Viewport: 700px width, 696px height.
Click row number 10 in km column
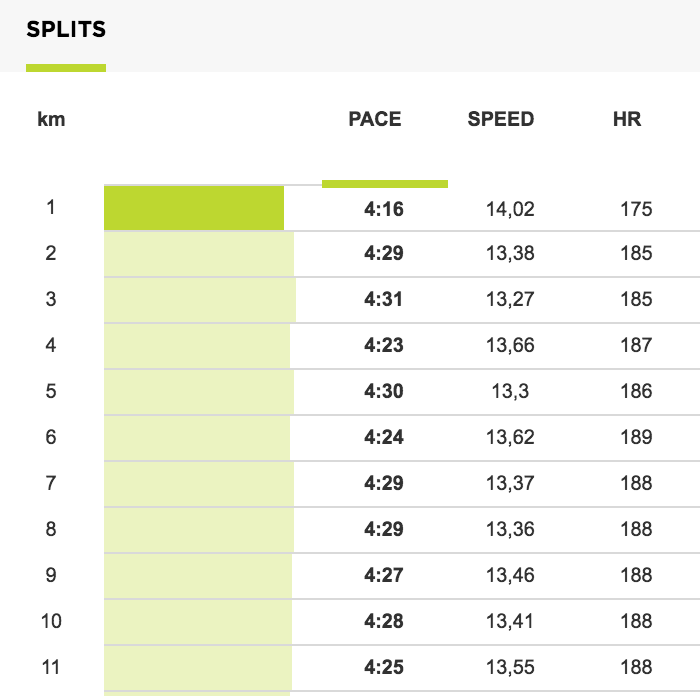[x=51, y=621]
